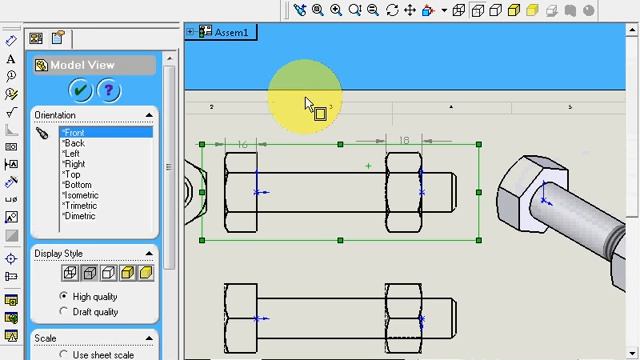
Task: Choose Use sheet scale radio option
Action: [x=63, y=354]
